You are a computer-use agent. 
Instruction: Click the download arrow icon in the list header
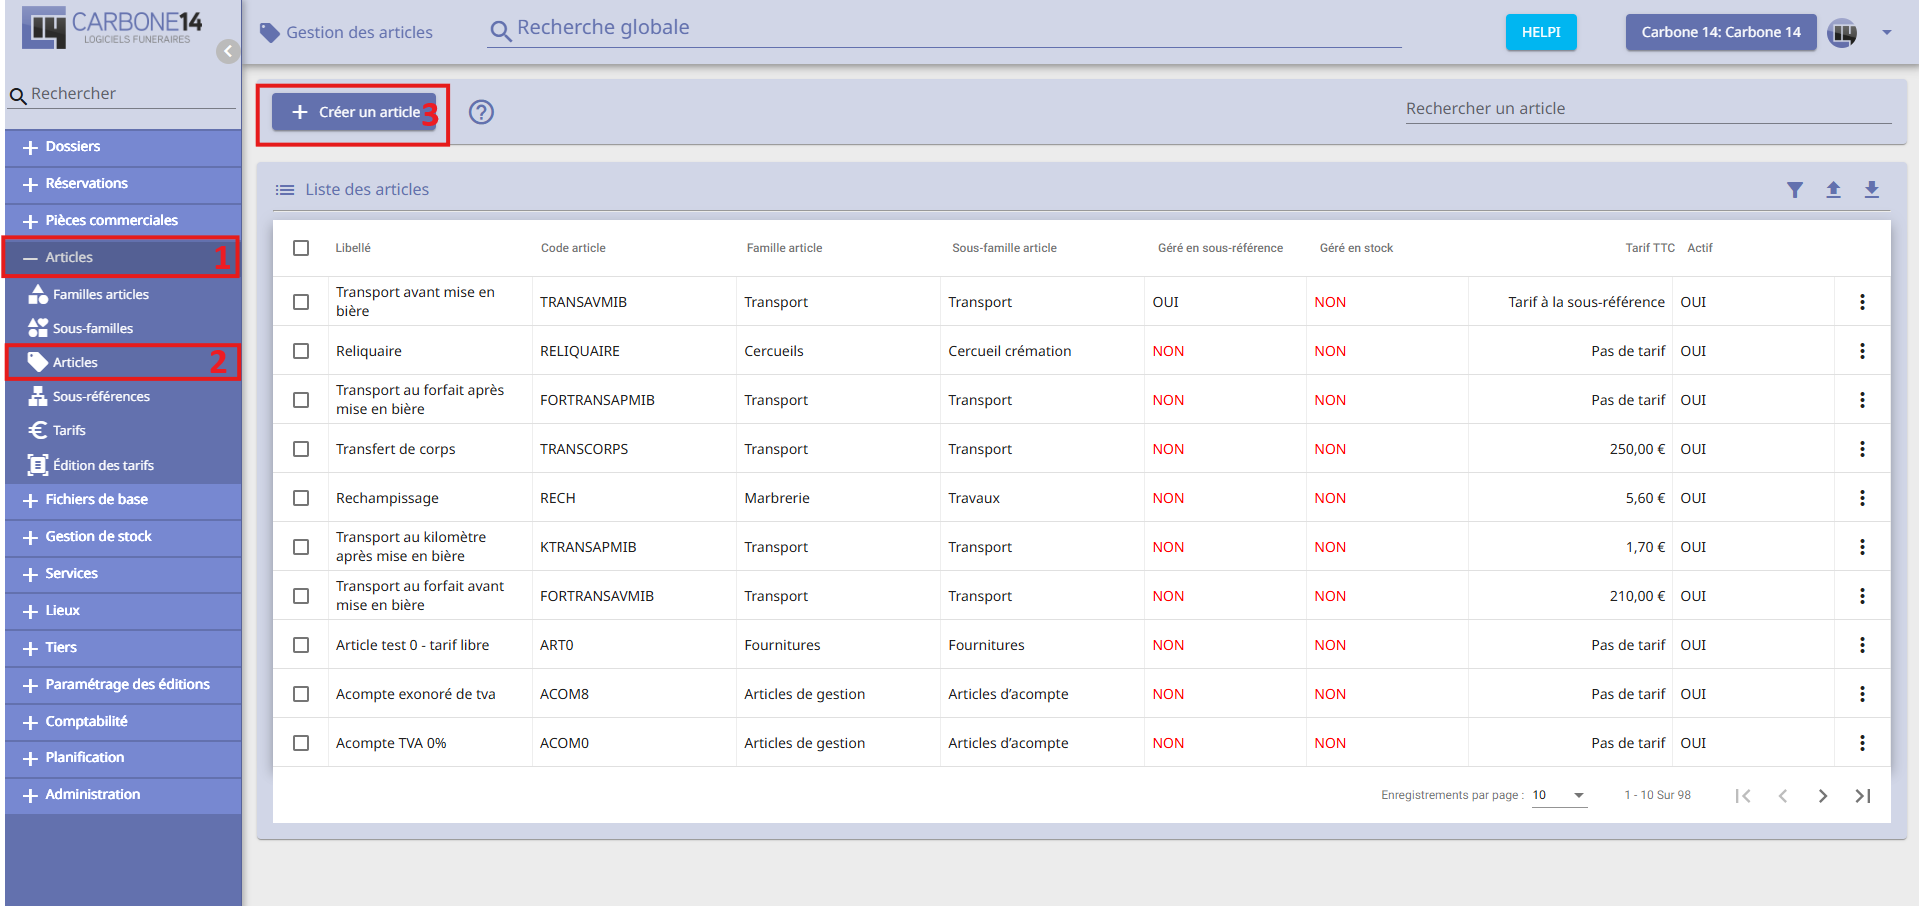(1872, 190)
